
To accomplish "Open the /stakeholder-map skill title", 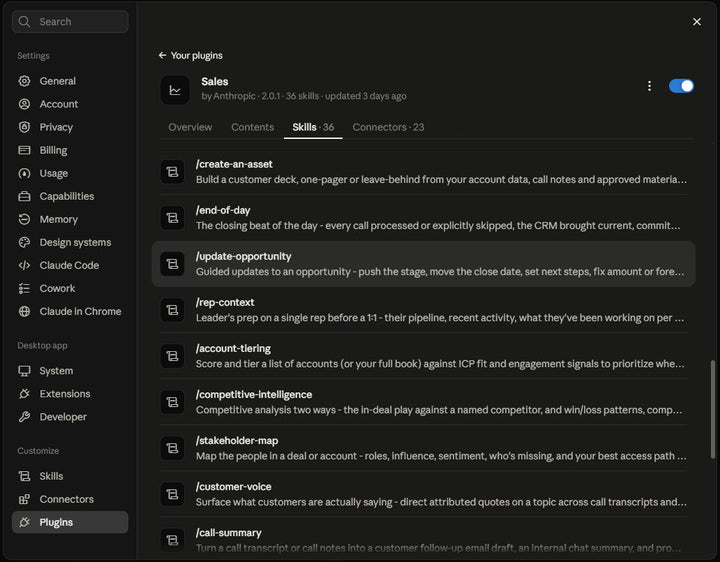I will [x=237, y=441].
